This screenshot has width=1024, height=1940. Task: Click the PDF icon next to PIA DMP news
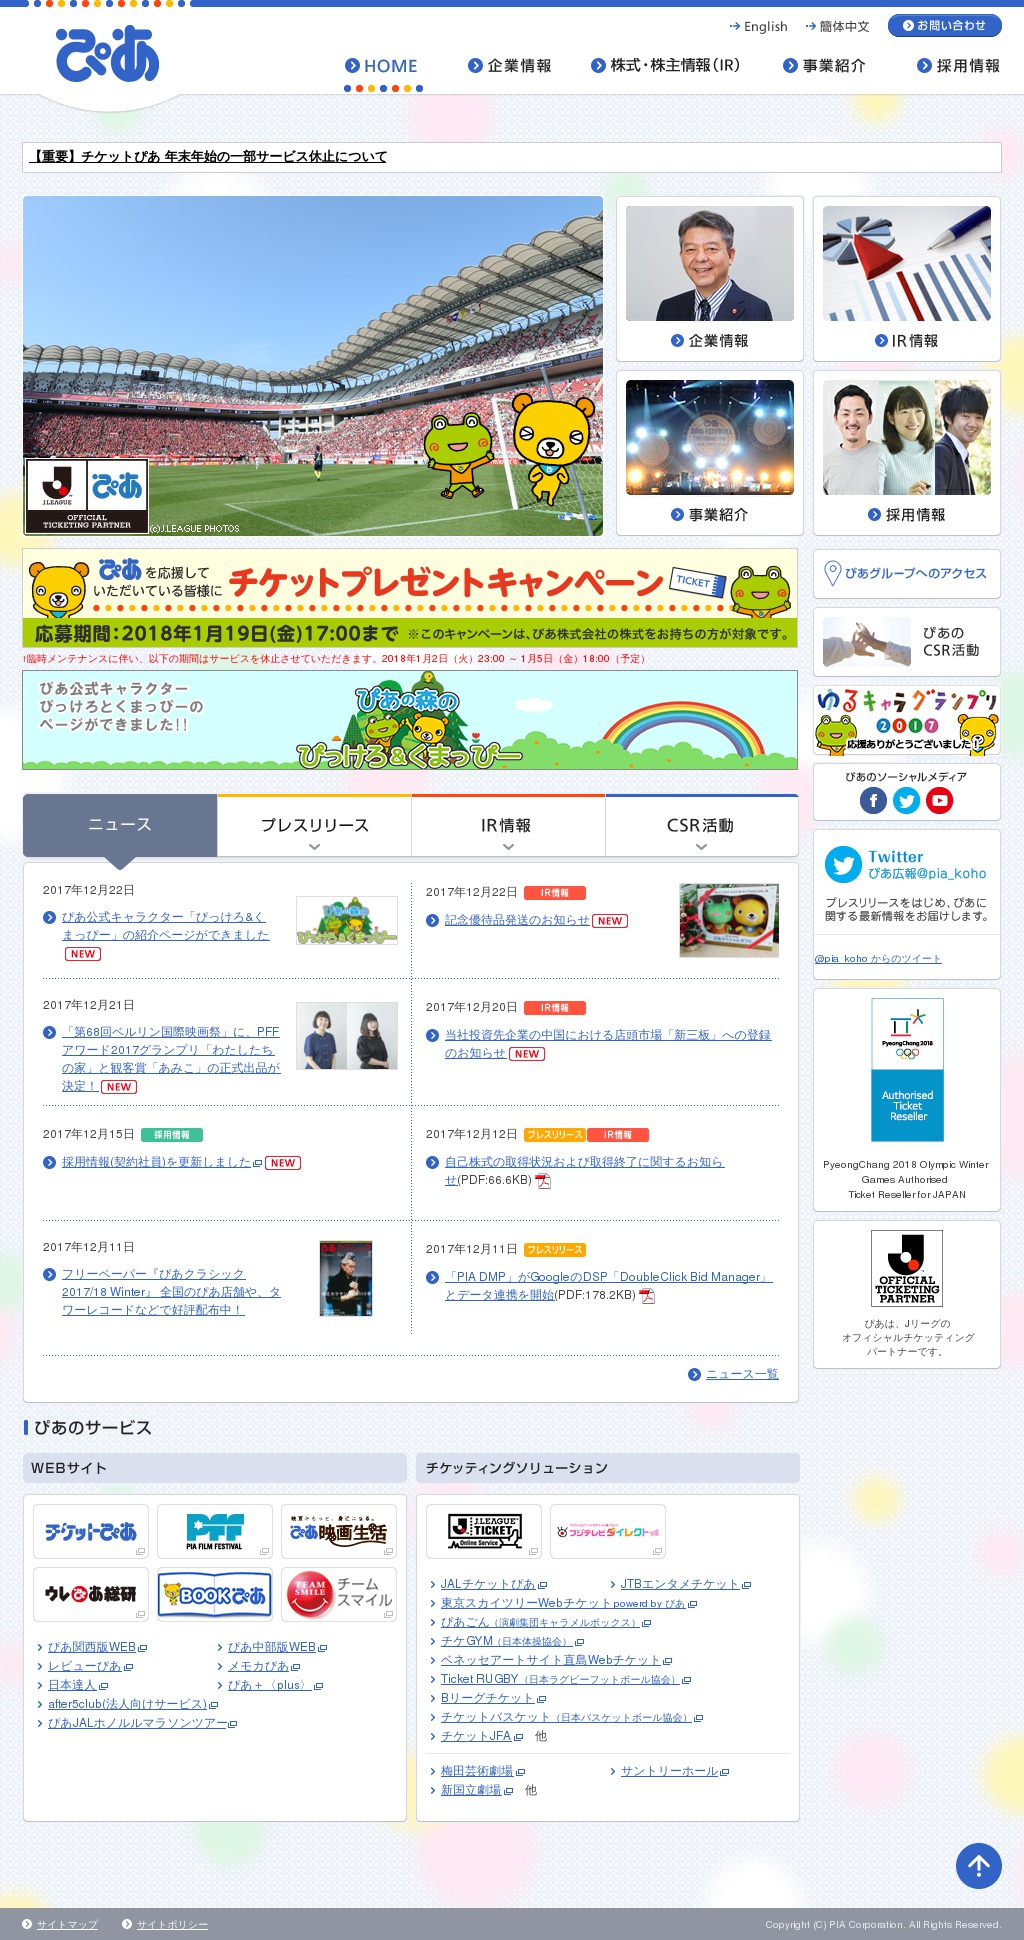pyautogui.click(x=647, y=1296)
